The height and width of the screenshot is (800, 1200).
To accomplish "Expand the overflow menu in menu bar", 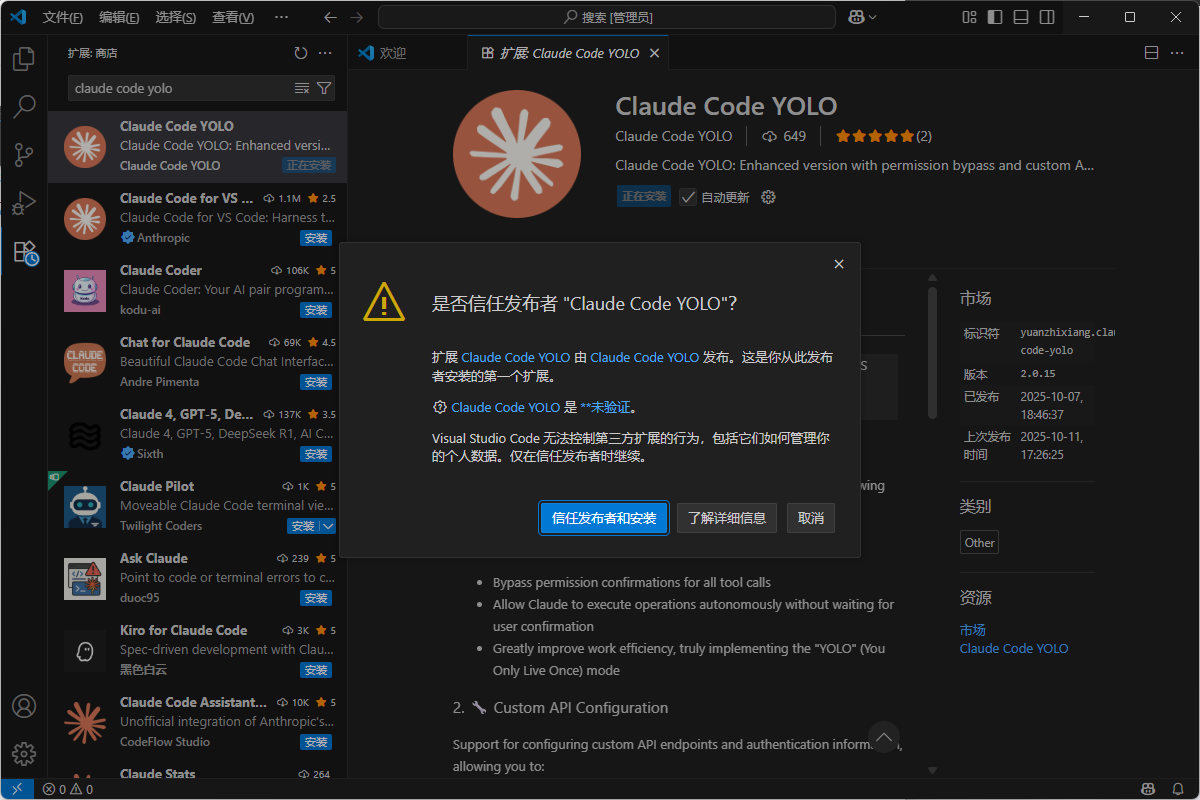I will pos(281,17).
